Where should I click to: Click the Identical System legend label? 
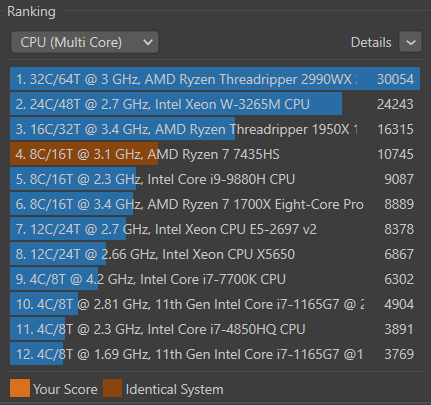click(174, 390)
